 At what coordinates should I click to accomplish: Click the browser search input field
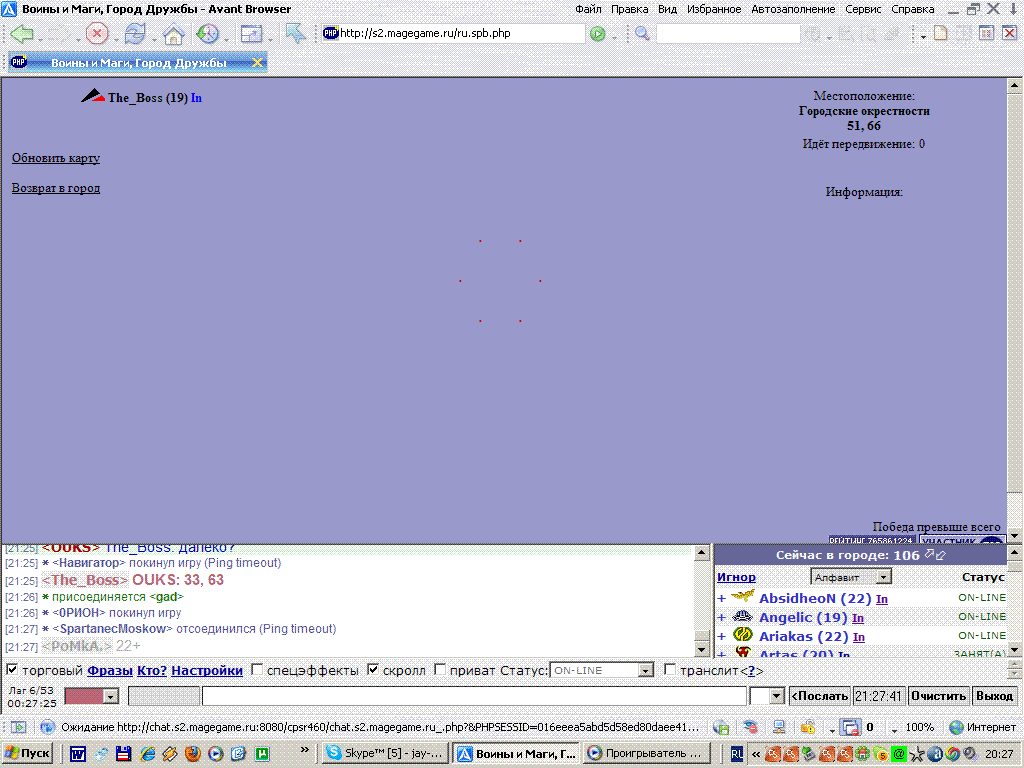point(728,33)
